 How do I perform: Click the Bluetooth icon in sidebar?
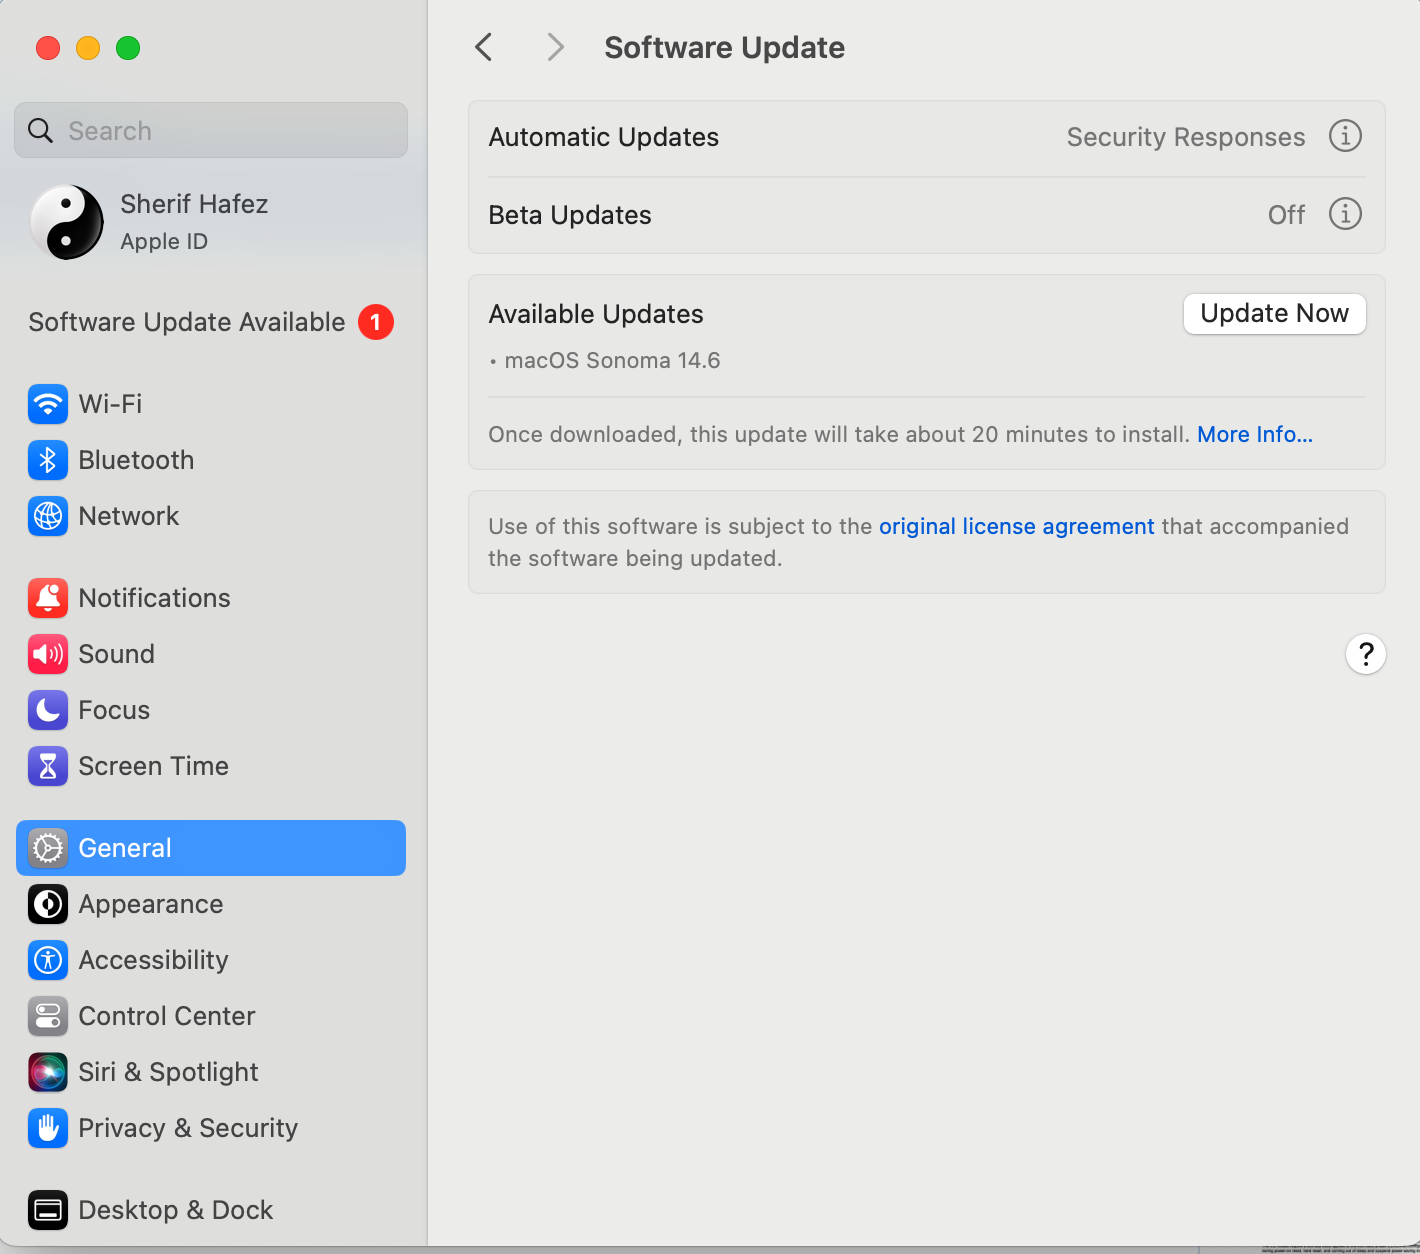pos(48,460)
